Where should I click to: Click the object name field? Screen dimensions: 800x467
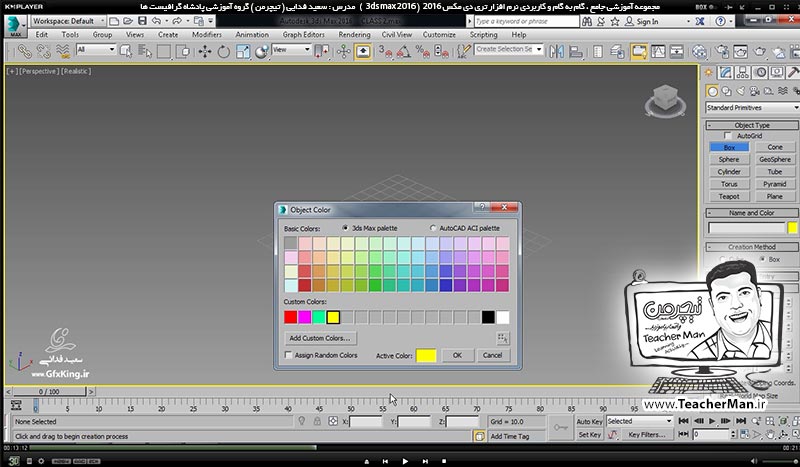click(746, 228)
